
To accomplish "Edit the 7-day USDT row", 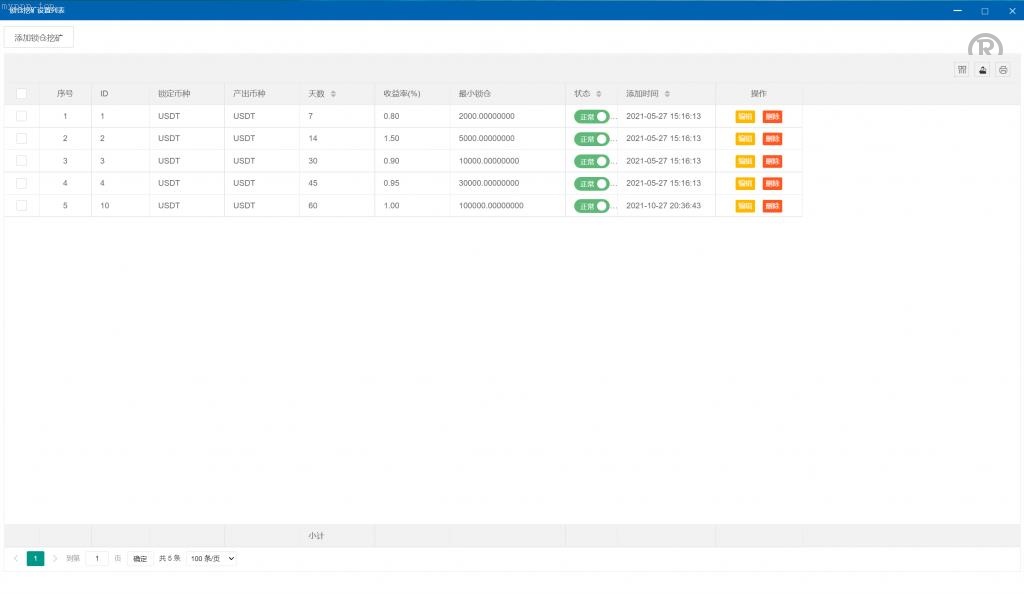I will 745,116.
